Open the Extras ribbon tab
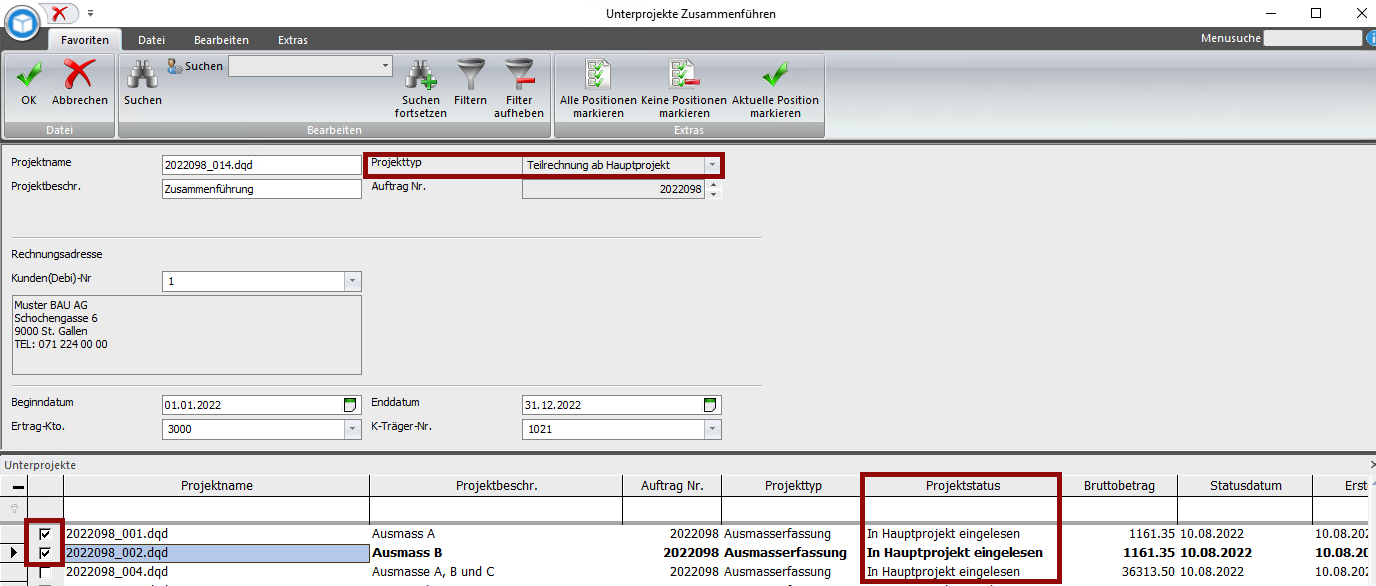 coord(293,40)
